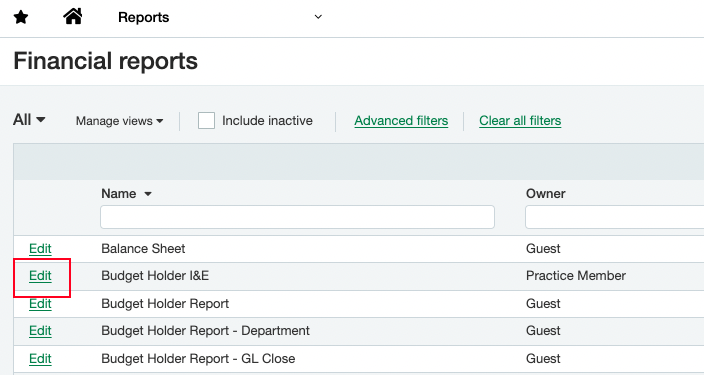Screen dimensions: 704x375
Task: Focus the Owner filter input field
Action: 615,217
